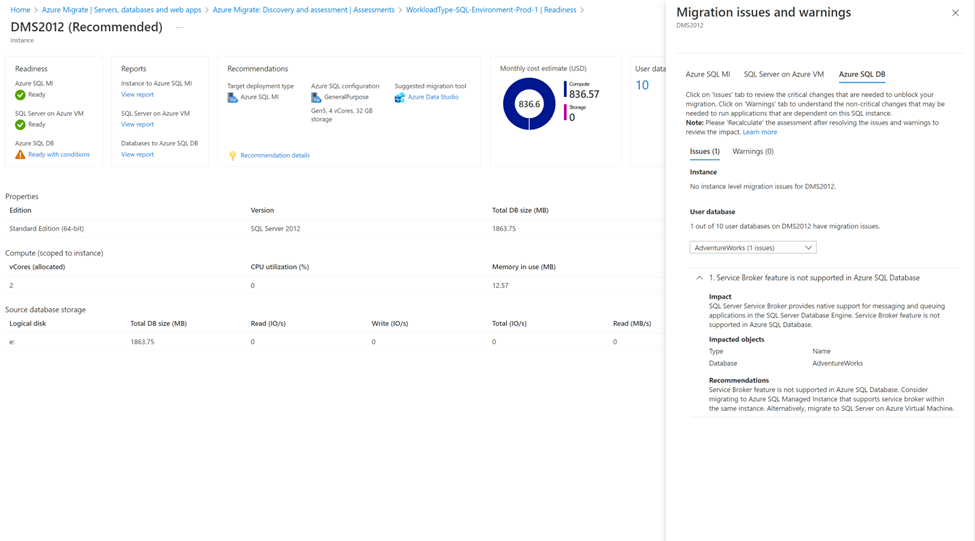Screen dimensions: 975x541
Task: Open Azure Migrate Servers, databases and web apps breadcrumb
Action: 121,10
